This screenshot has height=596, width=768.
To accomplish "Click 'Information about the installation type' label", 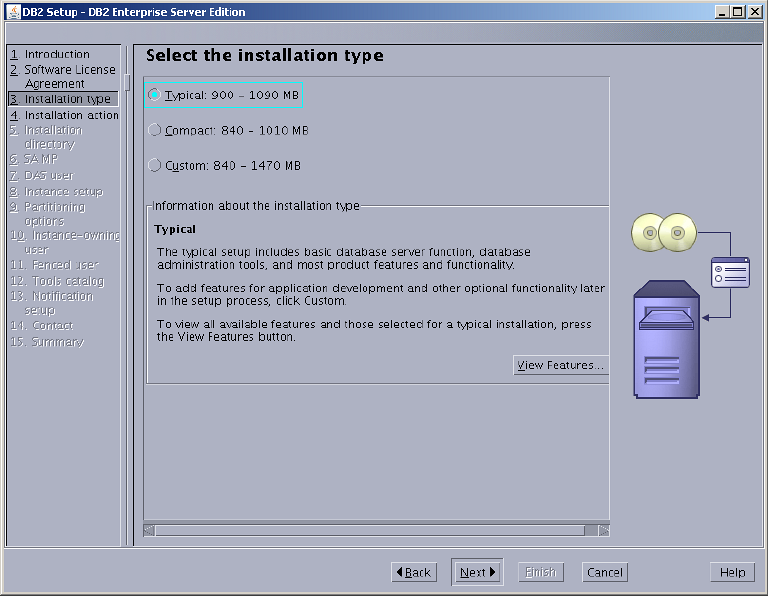I will 256,206.
